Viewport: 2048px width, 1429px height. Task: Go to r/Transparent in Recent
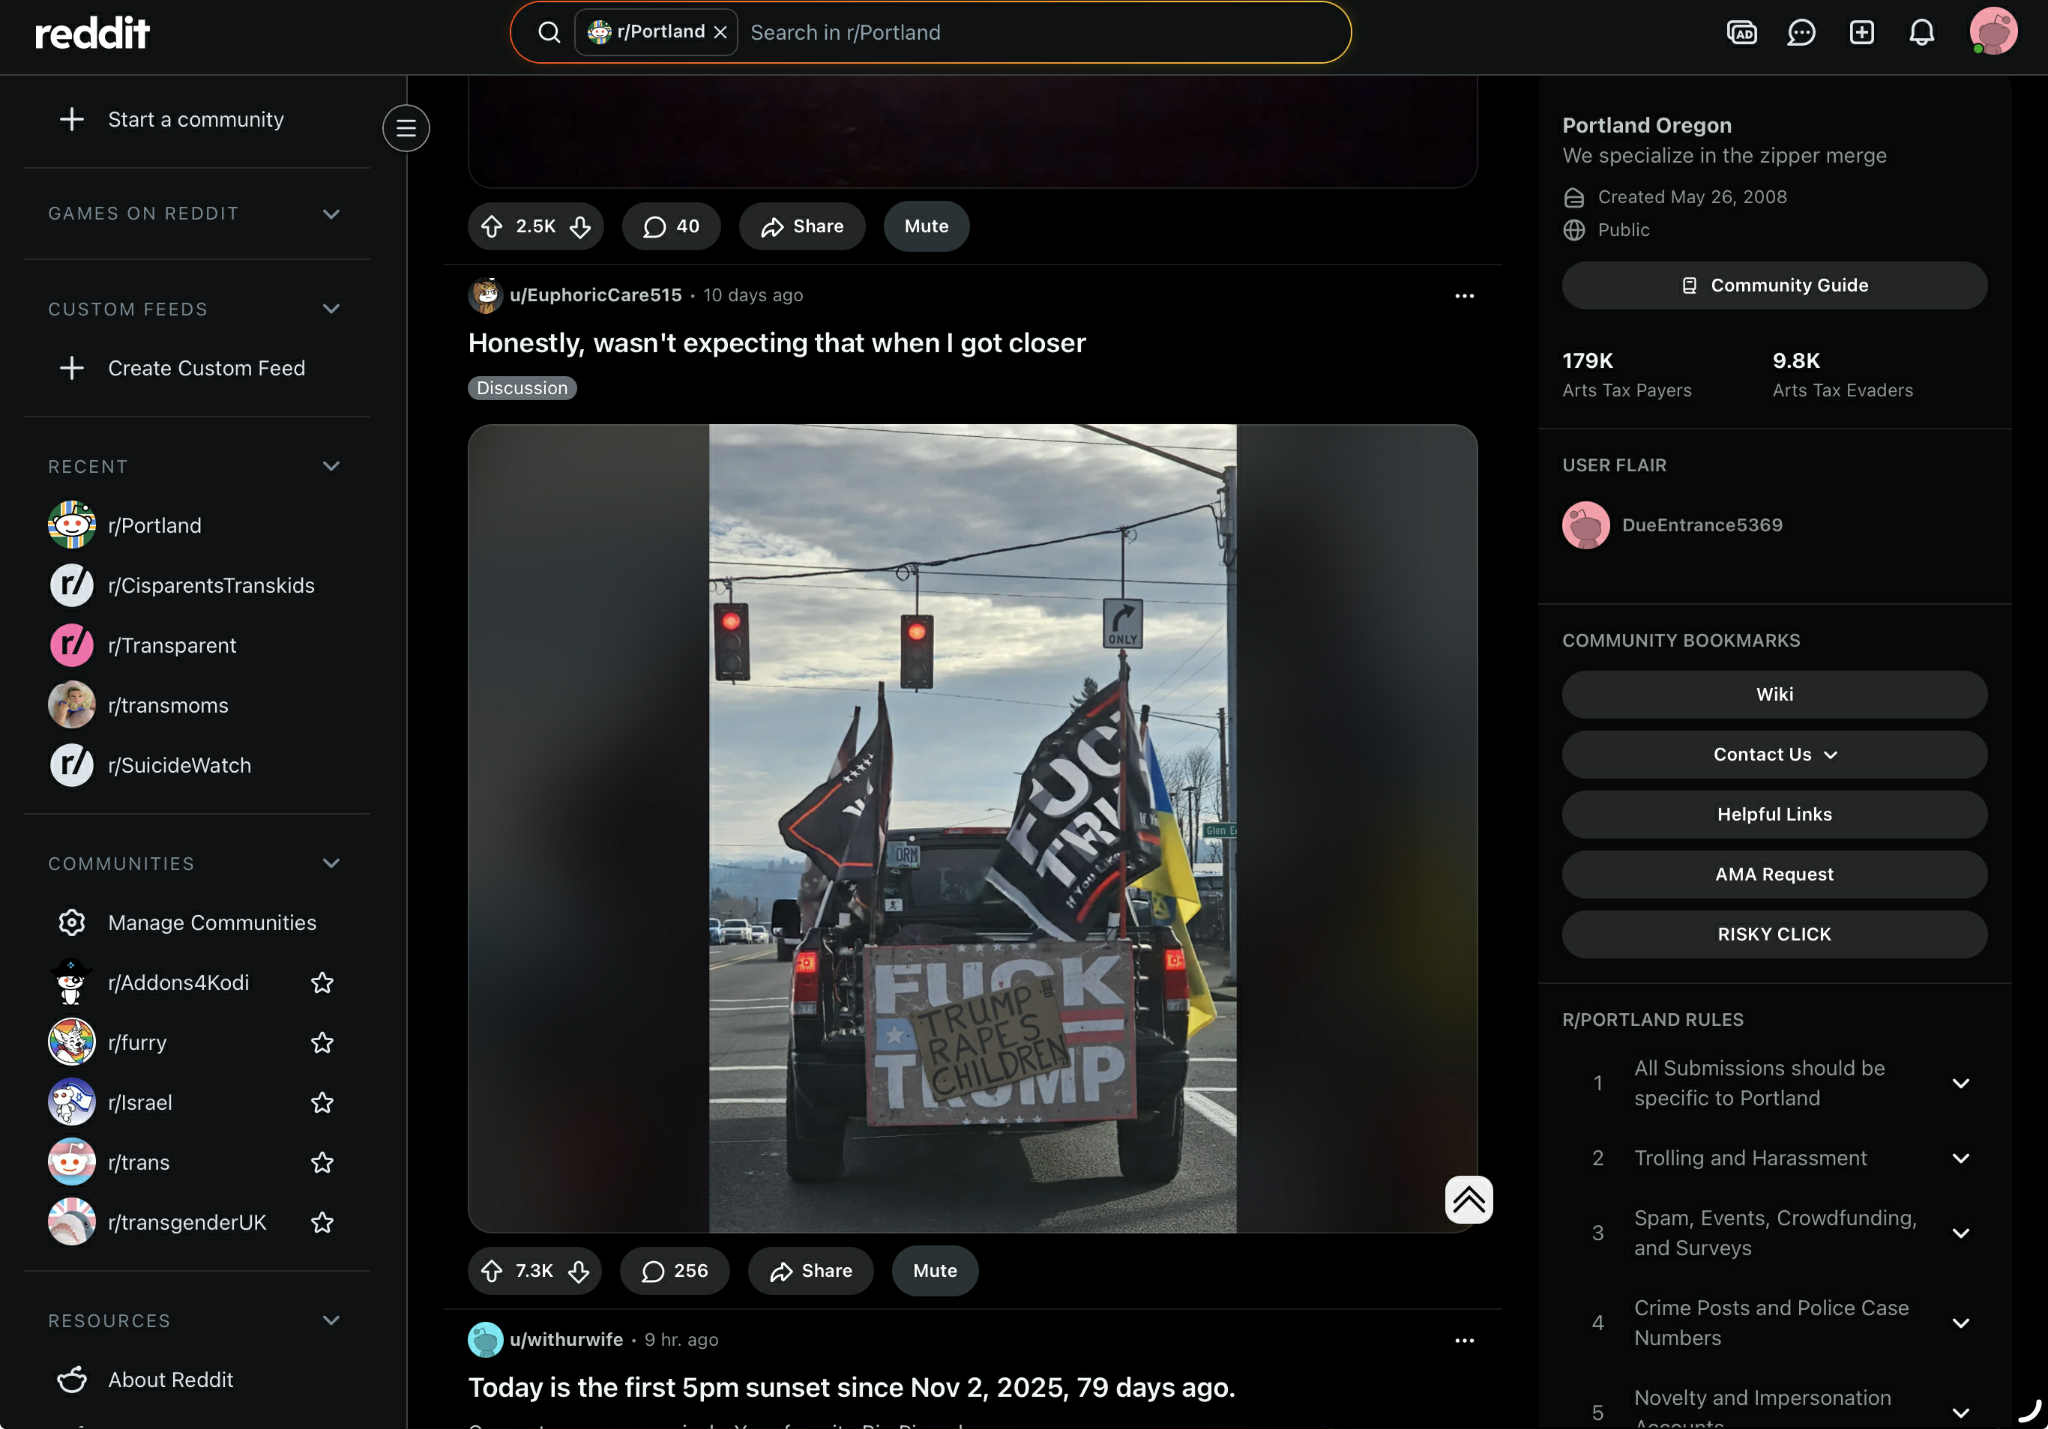(172, 646)
